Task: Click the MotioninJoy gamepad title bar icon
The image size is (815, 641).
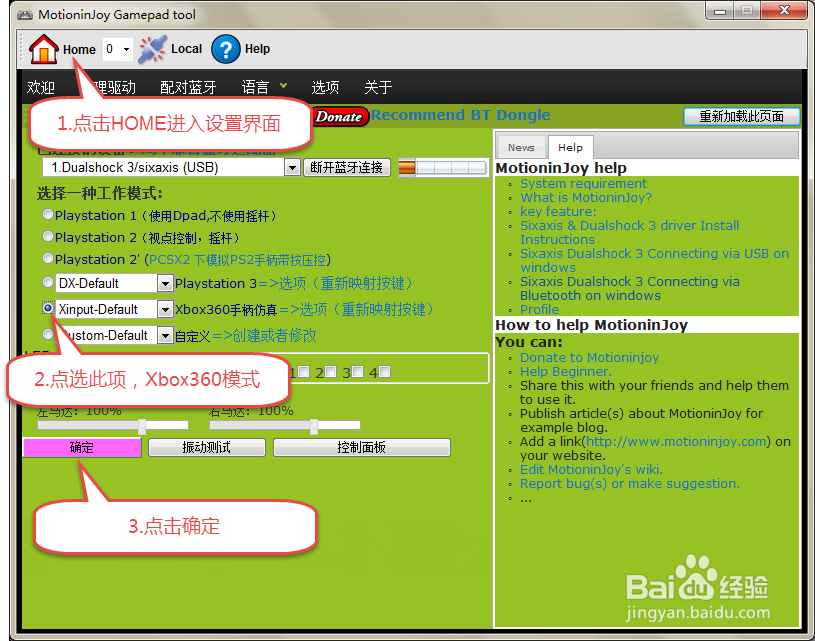Action: tap(25, 15)
